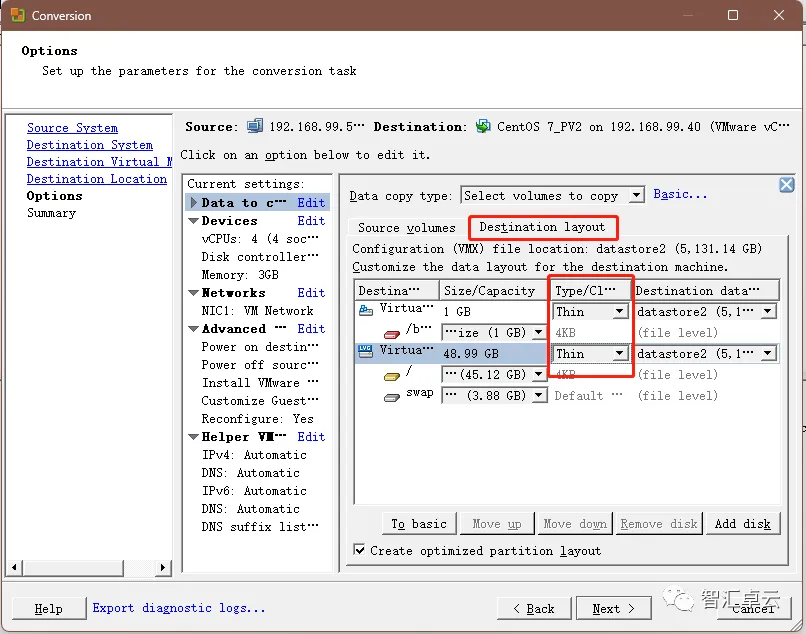Click the destination CentOS VM icon
The height and width of the screenshot is (634, 806).
(x=483, y=126)
